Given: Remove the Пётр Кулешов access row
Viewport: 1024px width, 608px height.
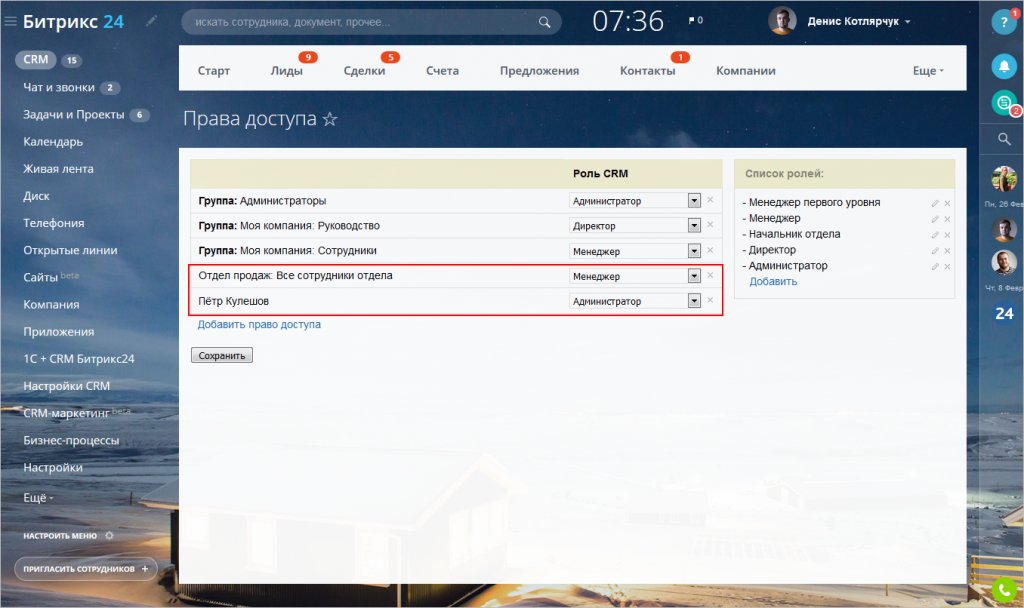Looking at the screenshot, I should click(x=710, y=300).
